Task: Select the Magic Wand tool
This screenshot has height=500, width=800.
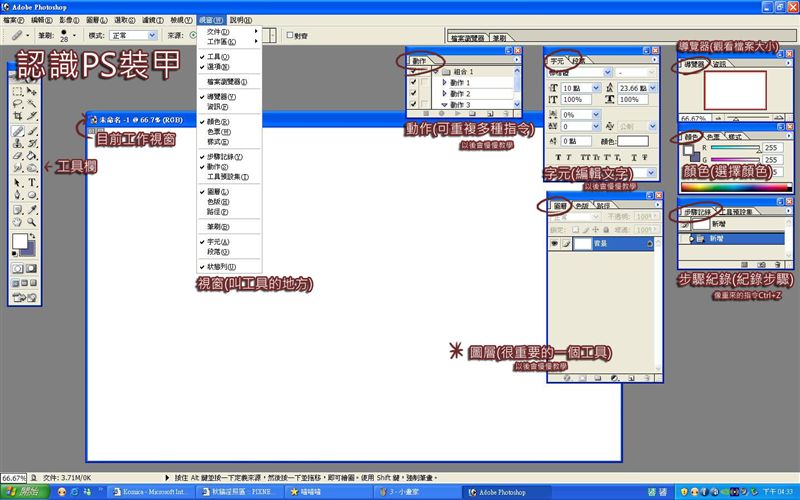Action: (x=32, y=104)
